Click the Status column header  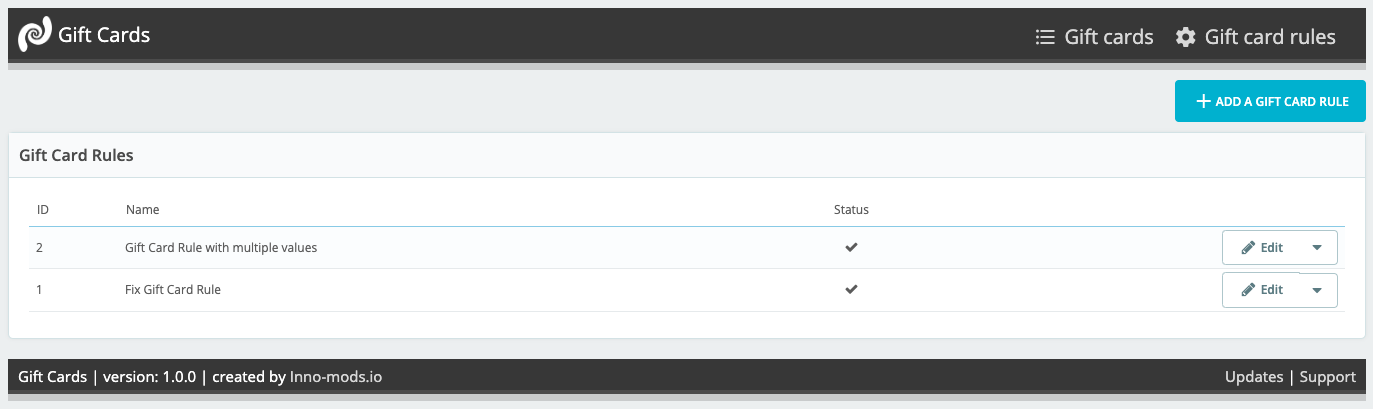[x=851, y=210]
